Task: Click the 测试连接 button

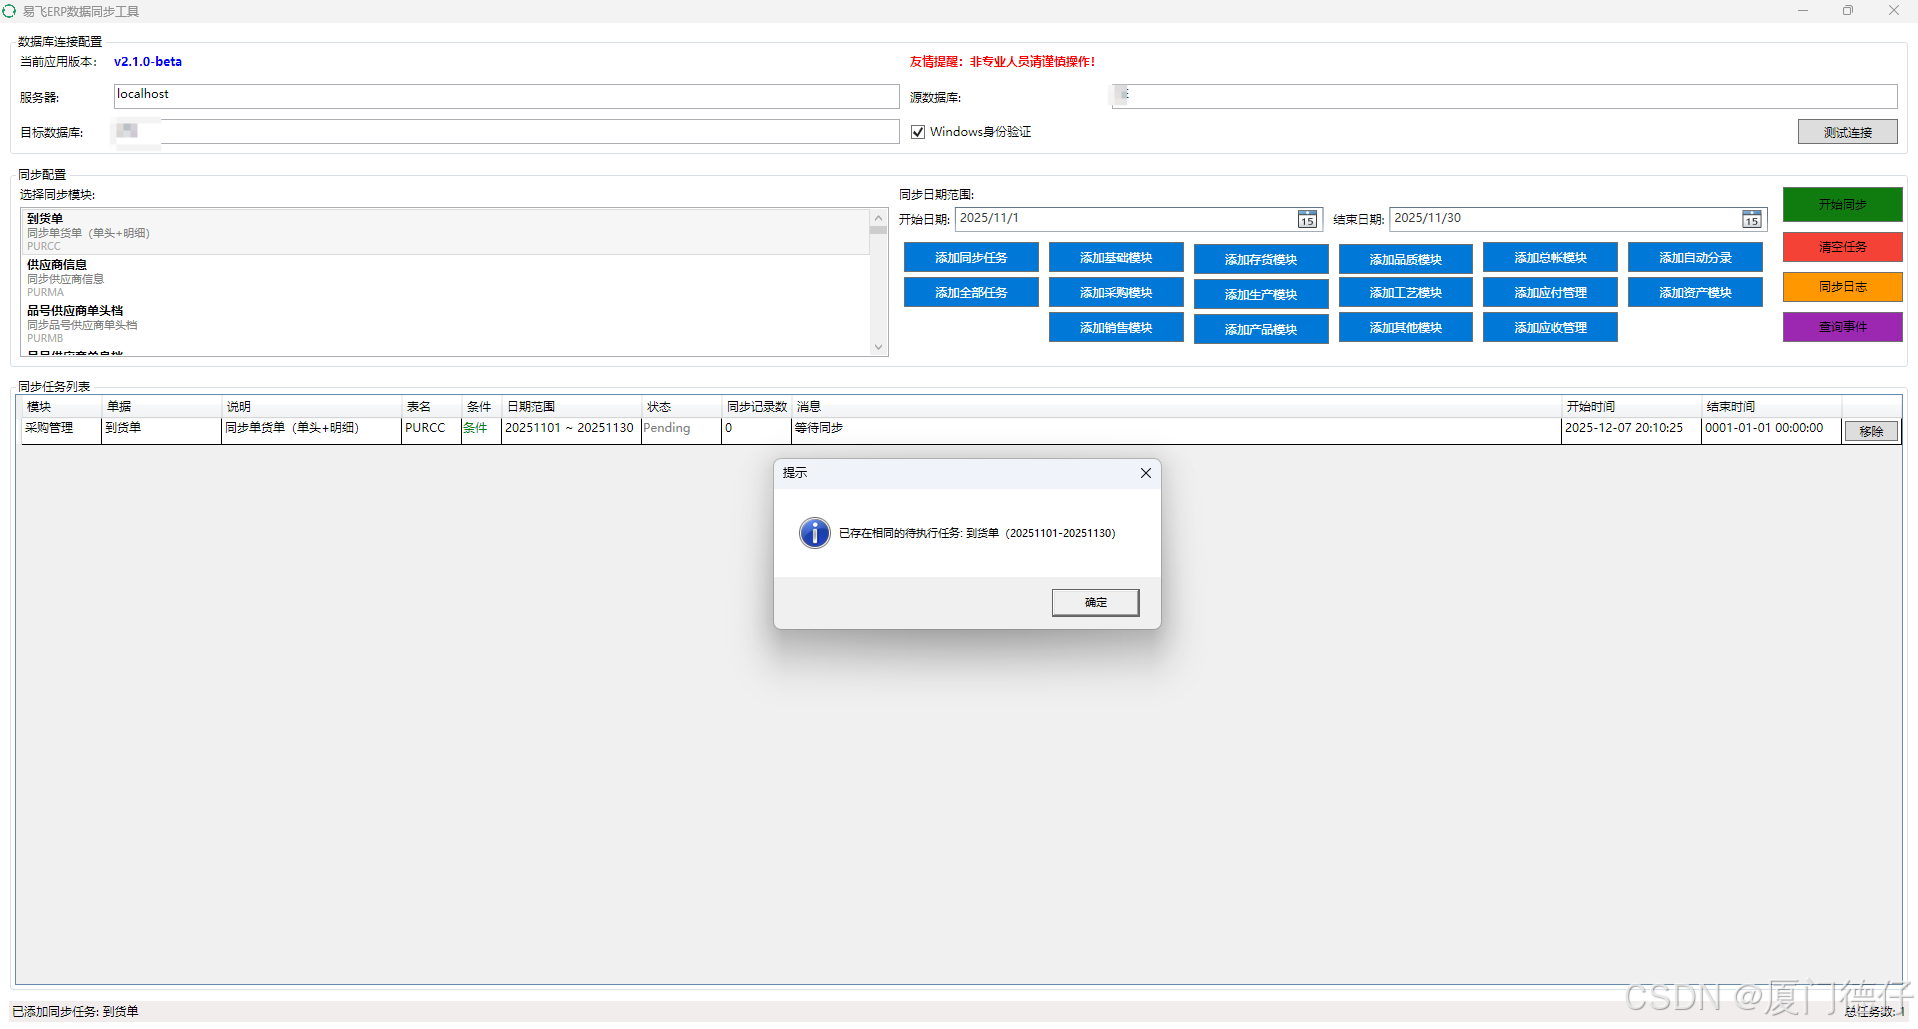Action: pos(1847,132)
